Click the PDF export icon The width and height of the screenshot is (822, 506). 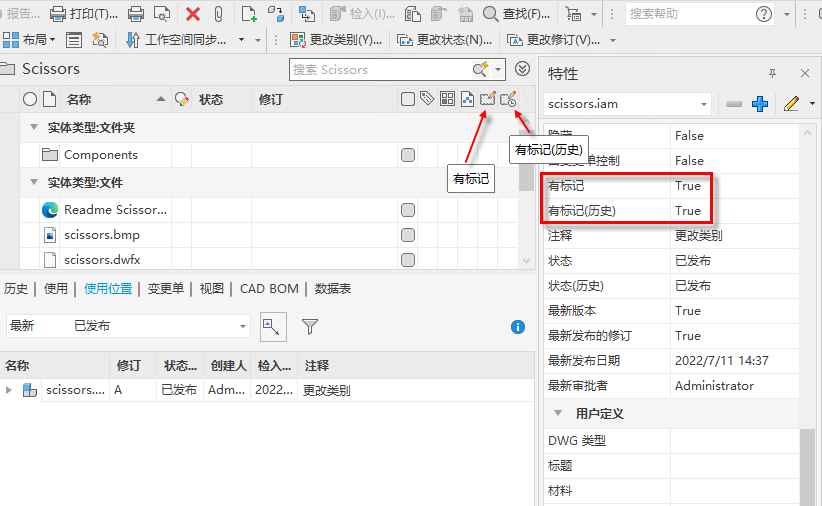(464, 14)
